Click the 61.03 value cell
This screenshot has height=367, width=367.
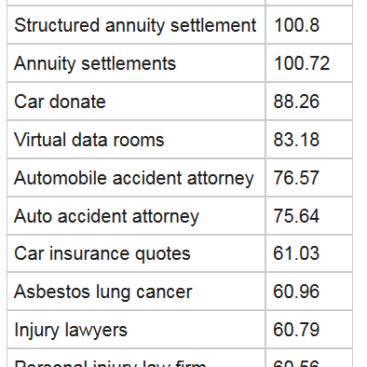pyautogui.click(x=309, y=254)
